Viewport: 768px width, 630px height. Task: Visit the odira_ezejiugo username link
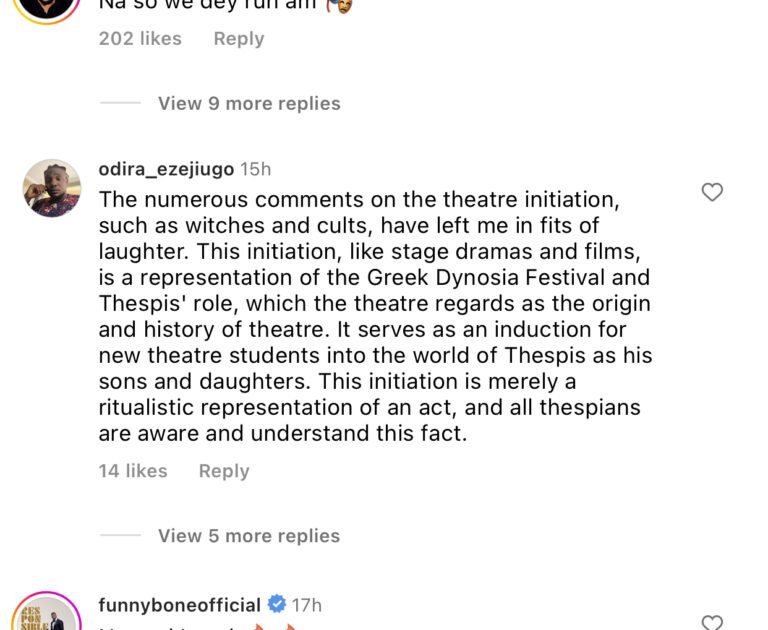click(165, 169)
